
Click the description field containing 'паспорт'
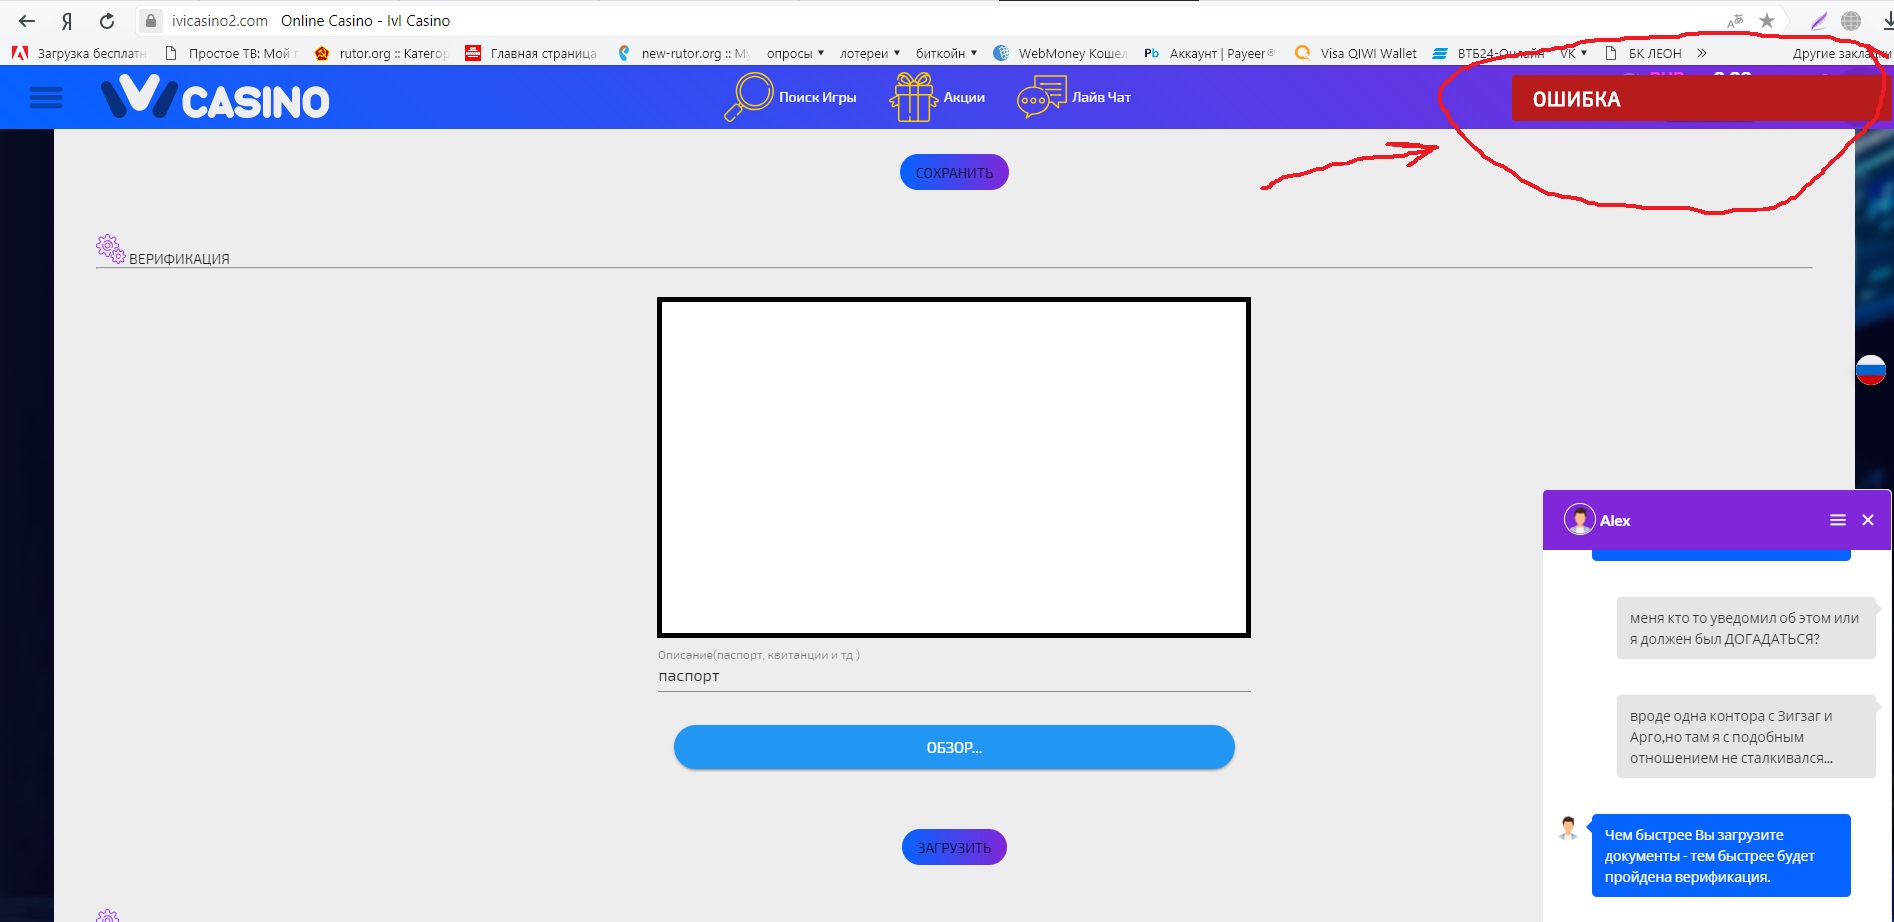pyautogui.click(x=954, y=676)
